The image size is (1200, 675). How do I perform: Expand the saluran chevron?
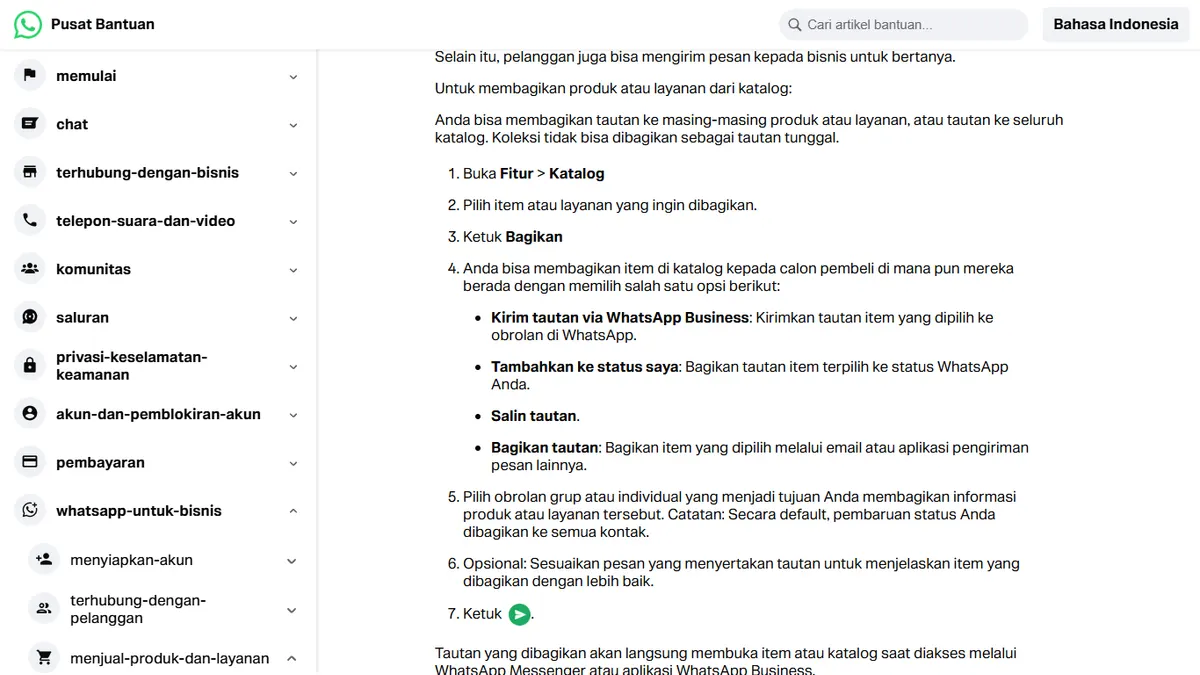(293, 318)
